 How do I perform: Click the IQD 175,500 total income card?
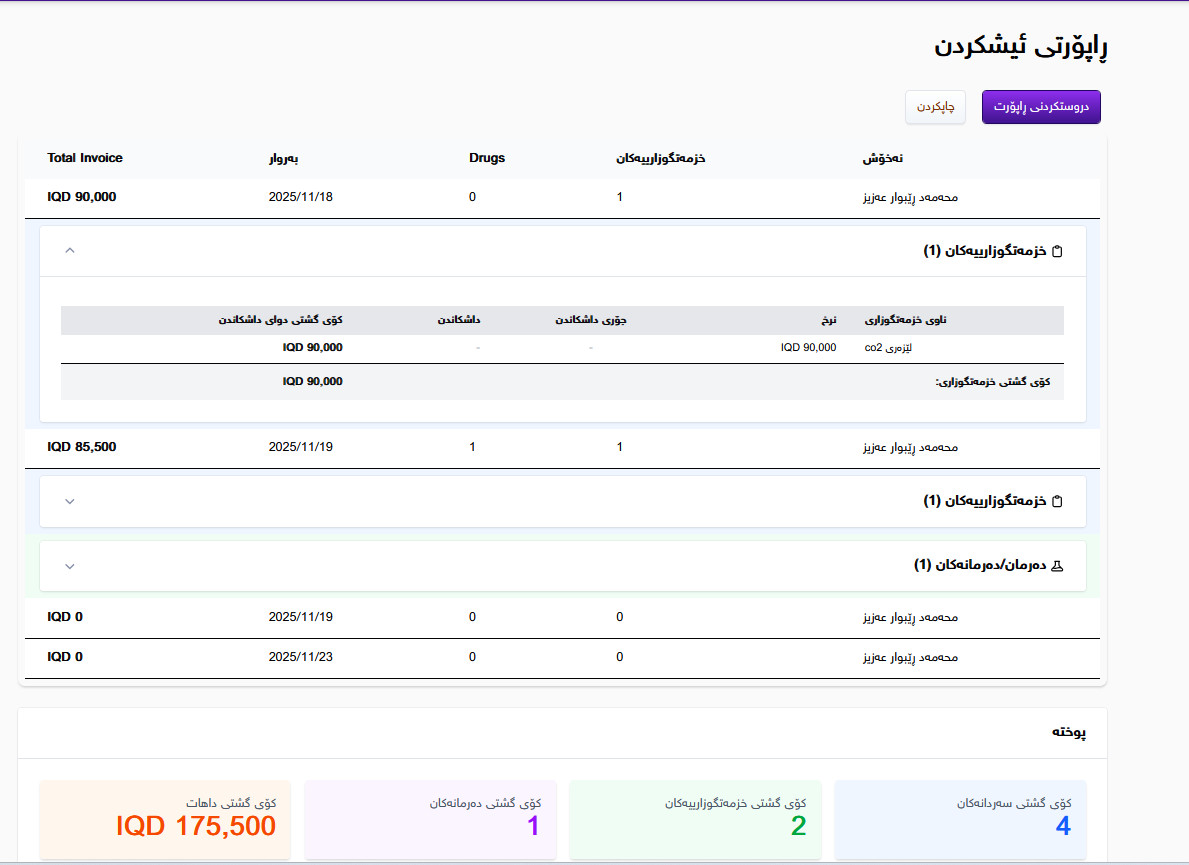[165, 820]
